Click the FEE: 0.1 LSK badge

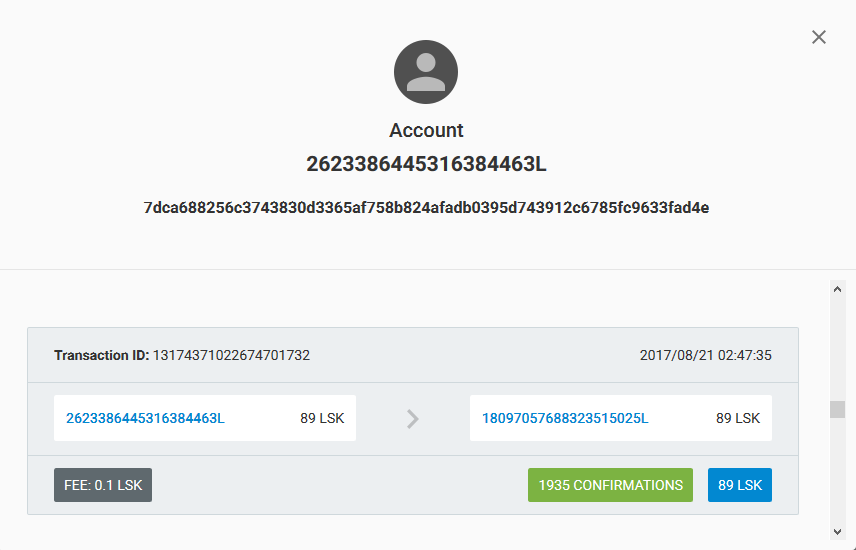pos(103,485)
